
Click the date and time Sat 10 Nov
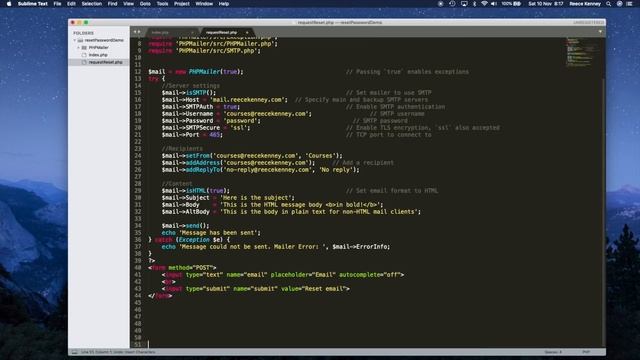[546, 4]
